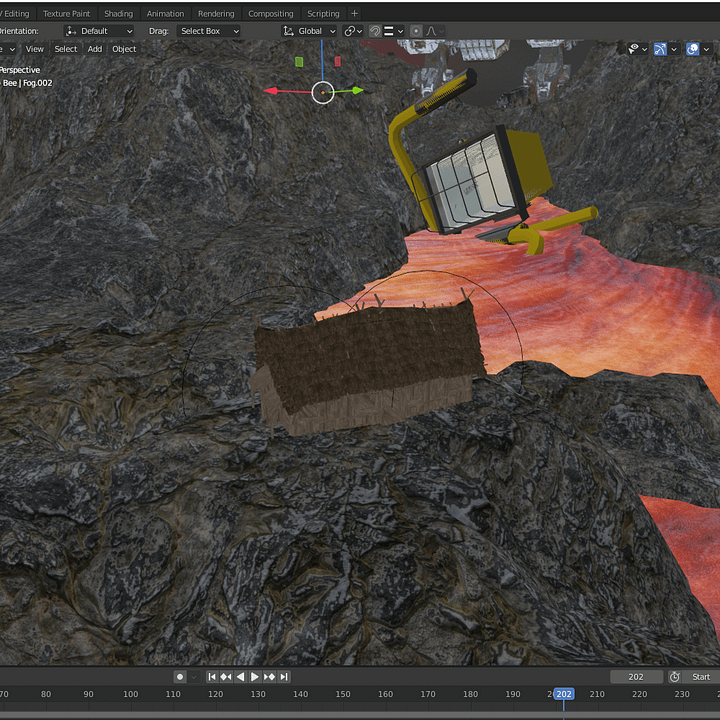Click the transform orientation axes icon
The height and width of the screenshot is (720, 720).
pyautogui.click(x=288, y=31)
